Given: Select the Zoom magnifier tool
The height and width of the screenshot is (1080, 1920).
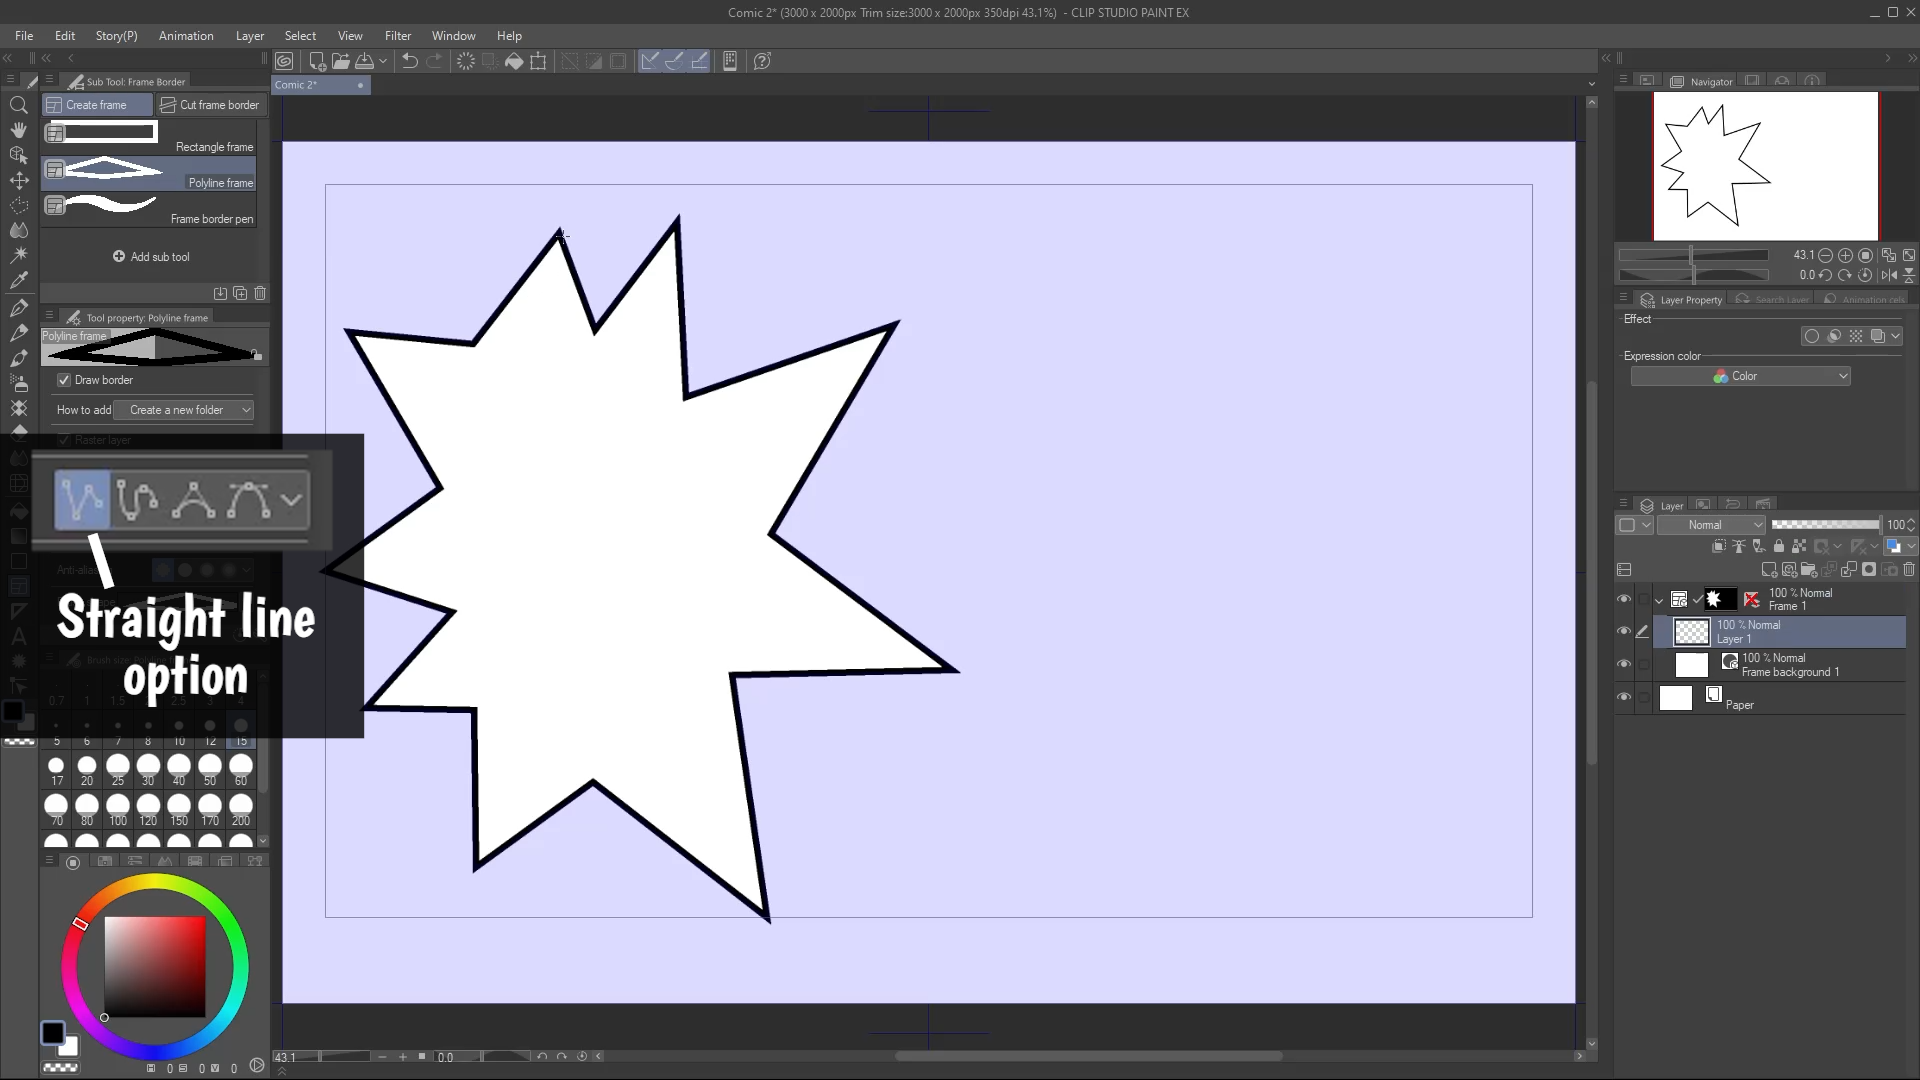Looking at the screenshot, I should tap(18, 105).
